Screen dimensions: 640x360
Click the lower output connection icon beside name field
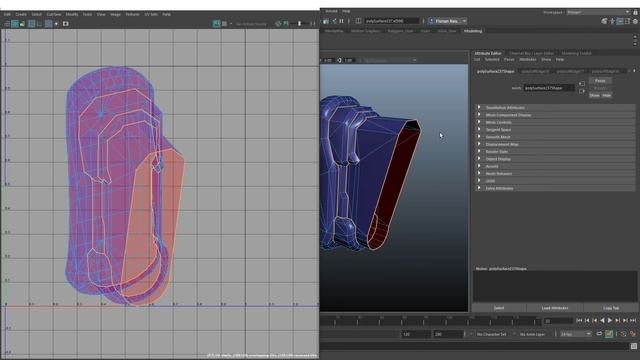582,91
